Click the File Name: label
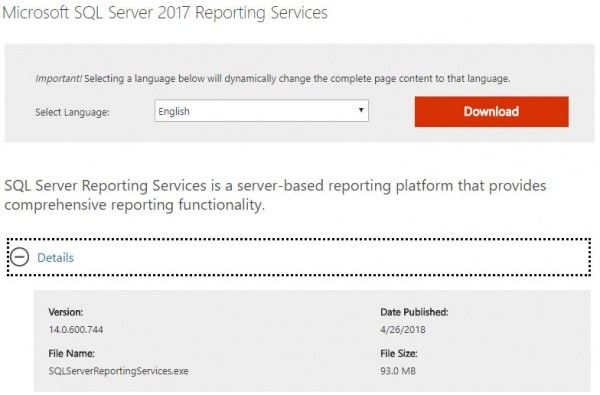The width and height of the screenshot is (600, 395). 72,353
